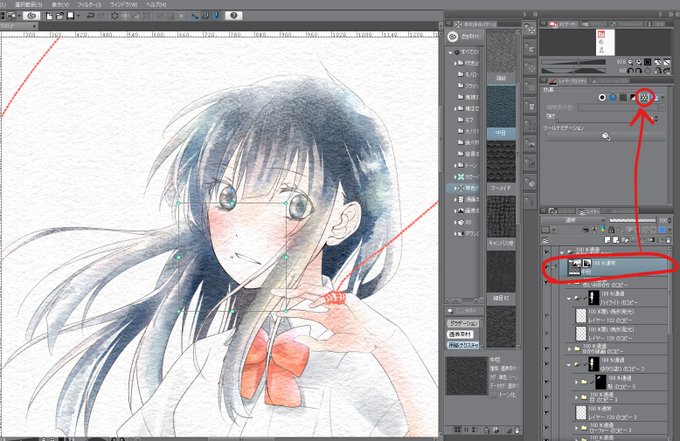Image resolution: width=680 pixels, height=441 pixels.
Task: Click the Open file toolbar icon
Action: (x=59, y=16)
